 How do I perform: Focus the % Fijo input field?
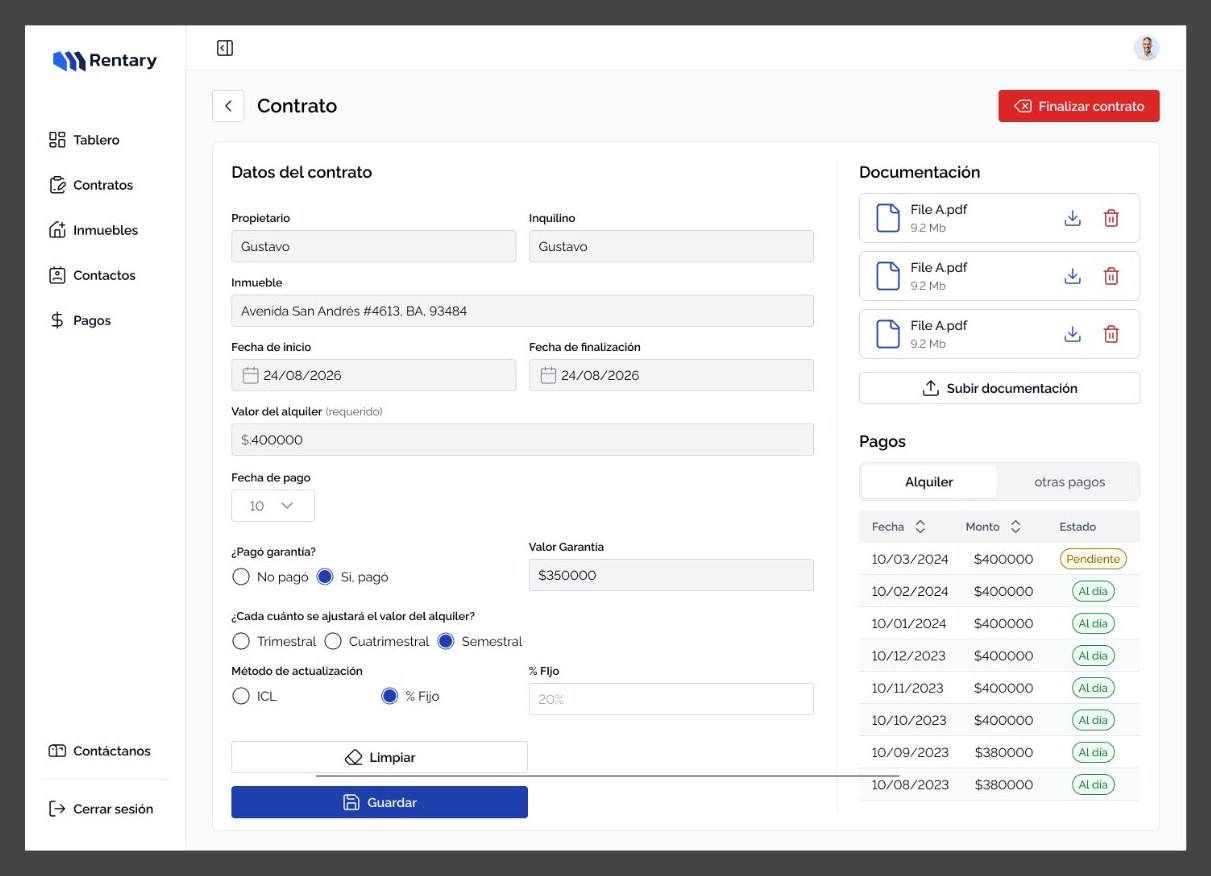click(671, 699)
